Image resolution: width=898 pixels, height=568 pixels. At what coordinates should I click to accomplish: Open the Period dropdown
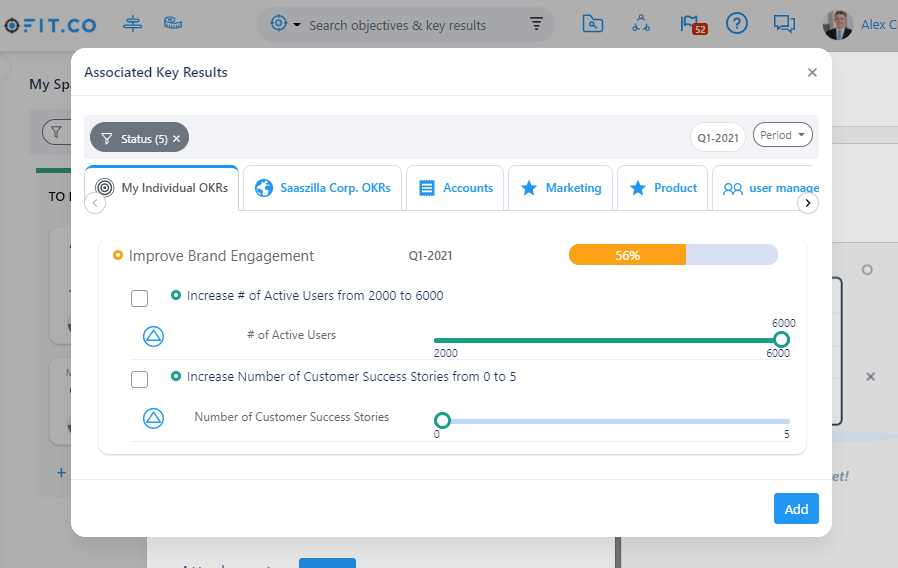[x=782, y=135]
